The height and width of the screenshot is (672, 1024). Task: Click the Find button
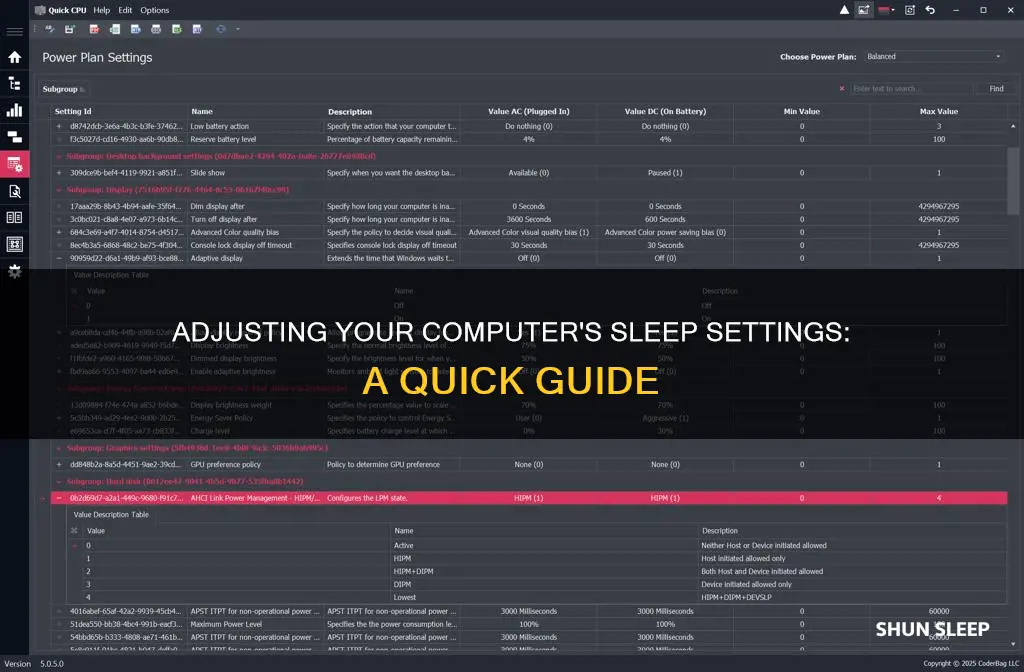996,88
